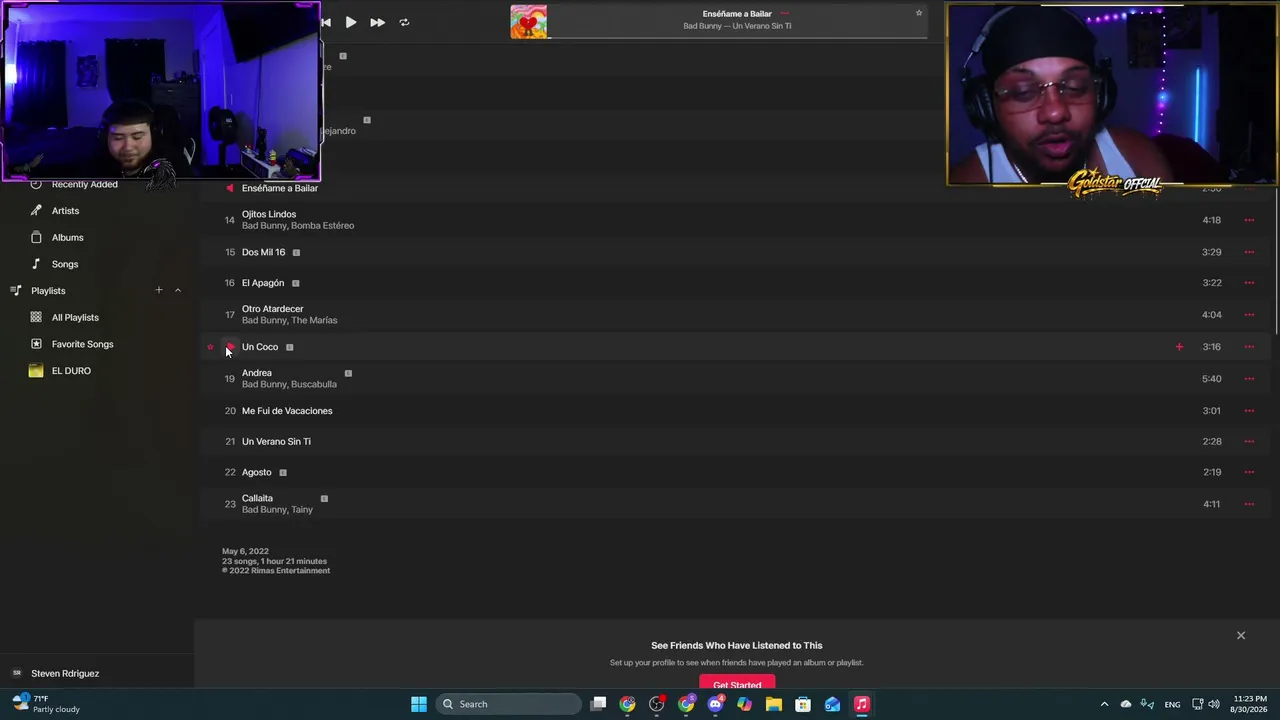Viewport: 1280px width, 720px height.
Task: Open the Albums library section
Action: tap(67, 238)
